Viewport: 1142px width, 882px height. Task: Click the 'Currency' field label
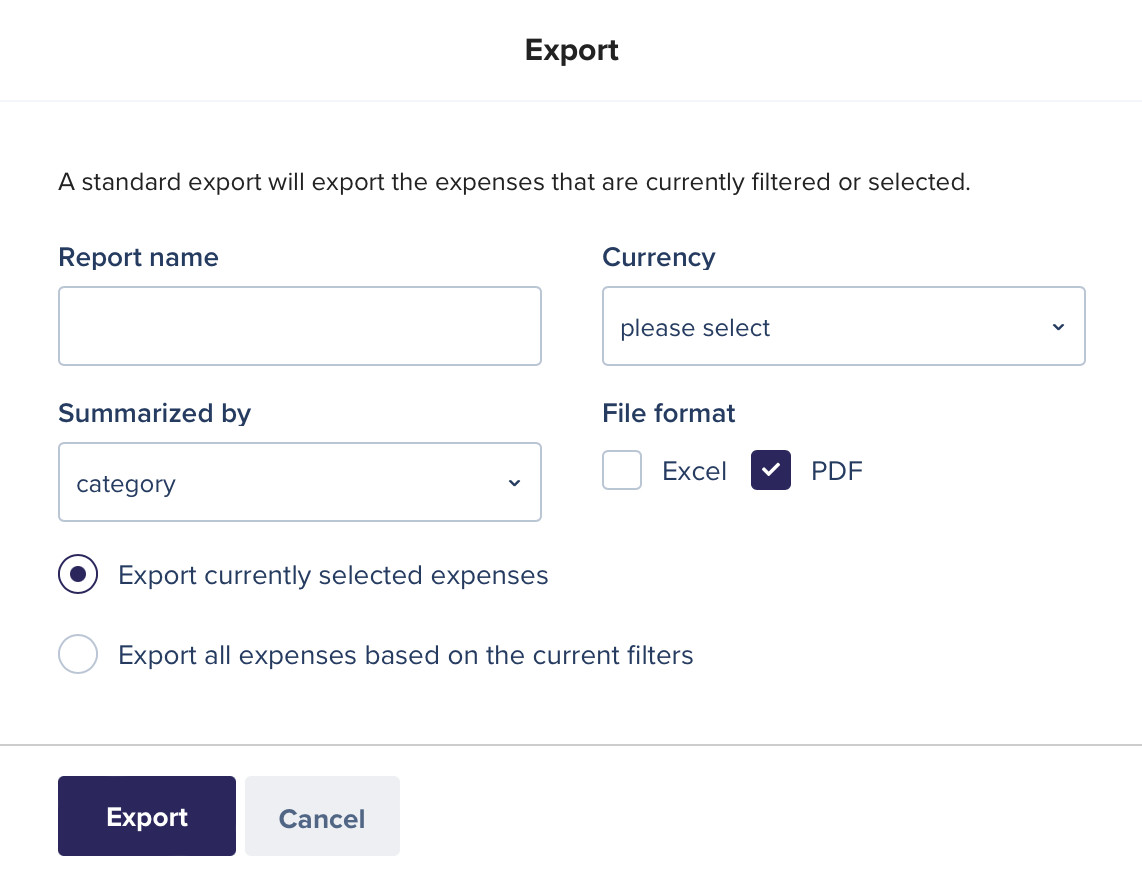click(x=658, y=257)
